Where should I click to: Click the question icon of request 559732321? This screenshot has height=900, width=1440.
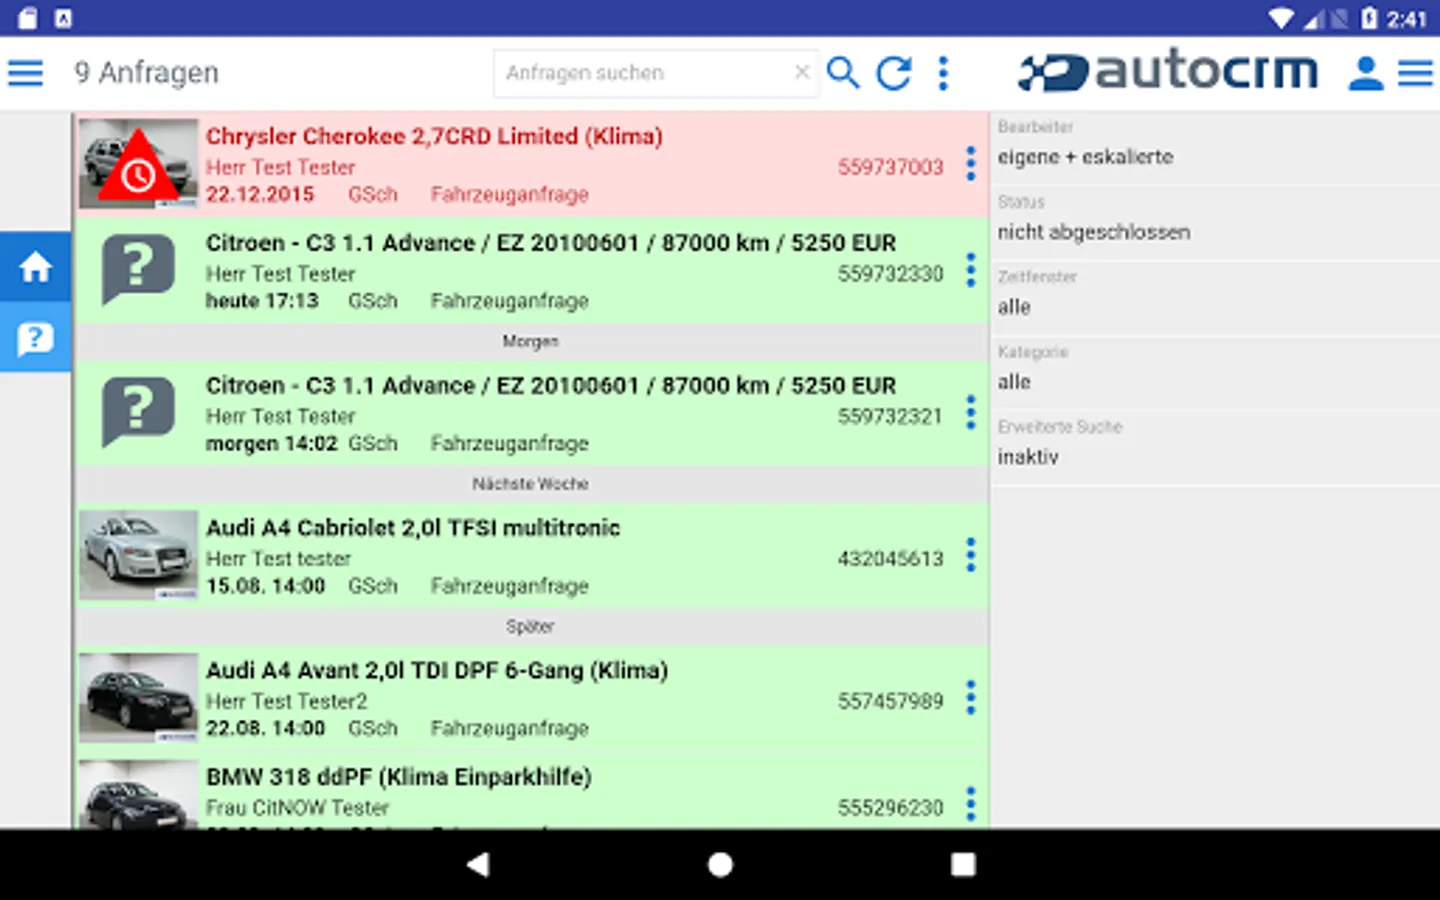[x=138, y=413]
